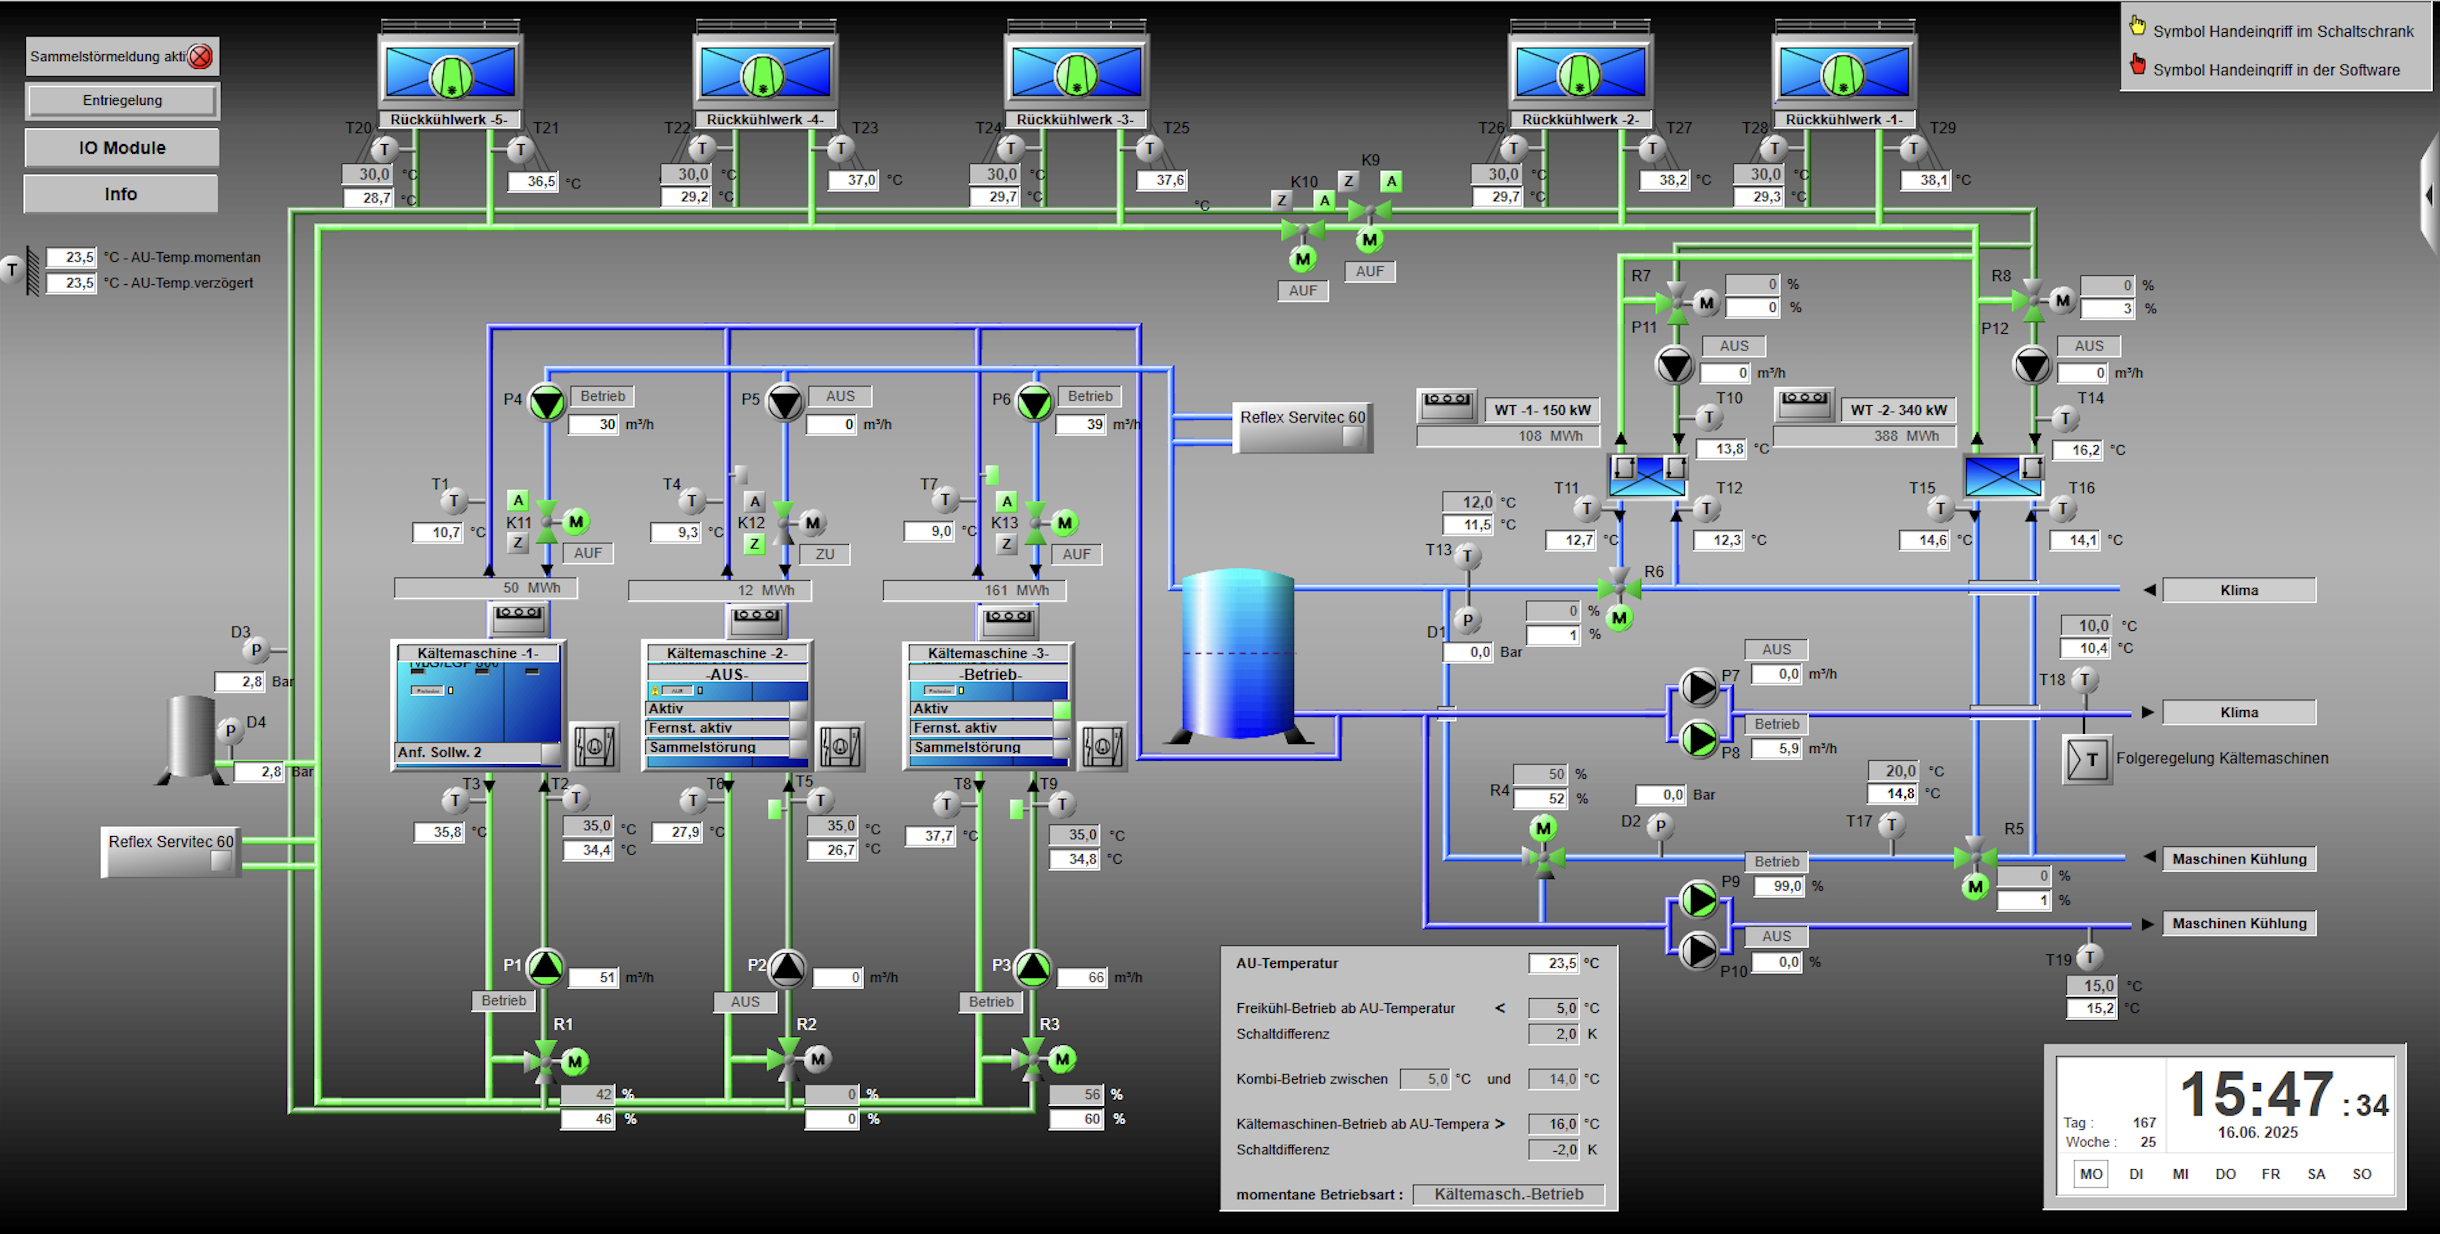The width and height of the screenshot is (2440, 1234).
Task: Expand the side panel arrow at right edge
Action: click(x=2430, y=194)
